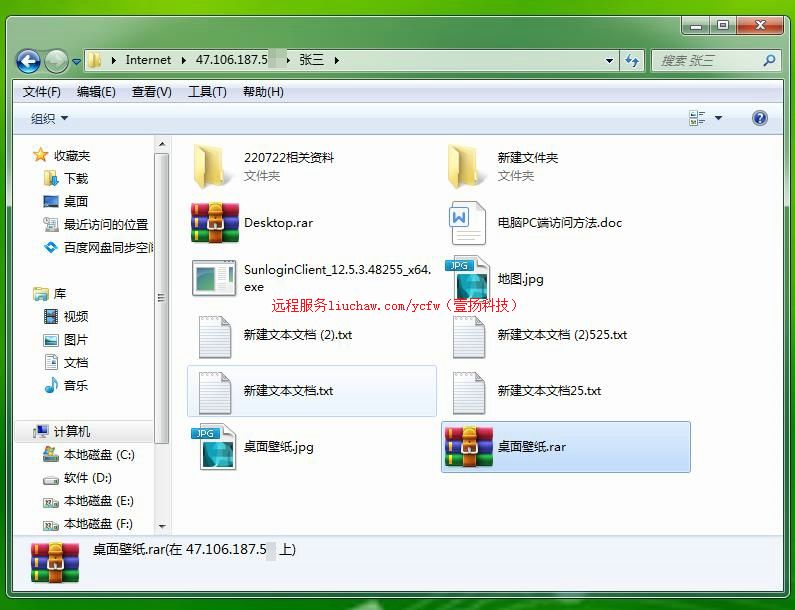The image size is (795, 610).
Task: Select the 桌面壁纸.jpg image icon
Action: click(215, 447)
